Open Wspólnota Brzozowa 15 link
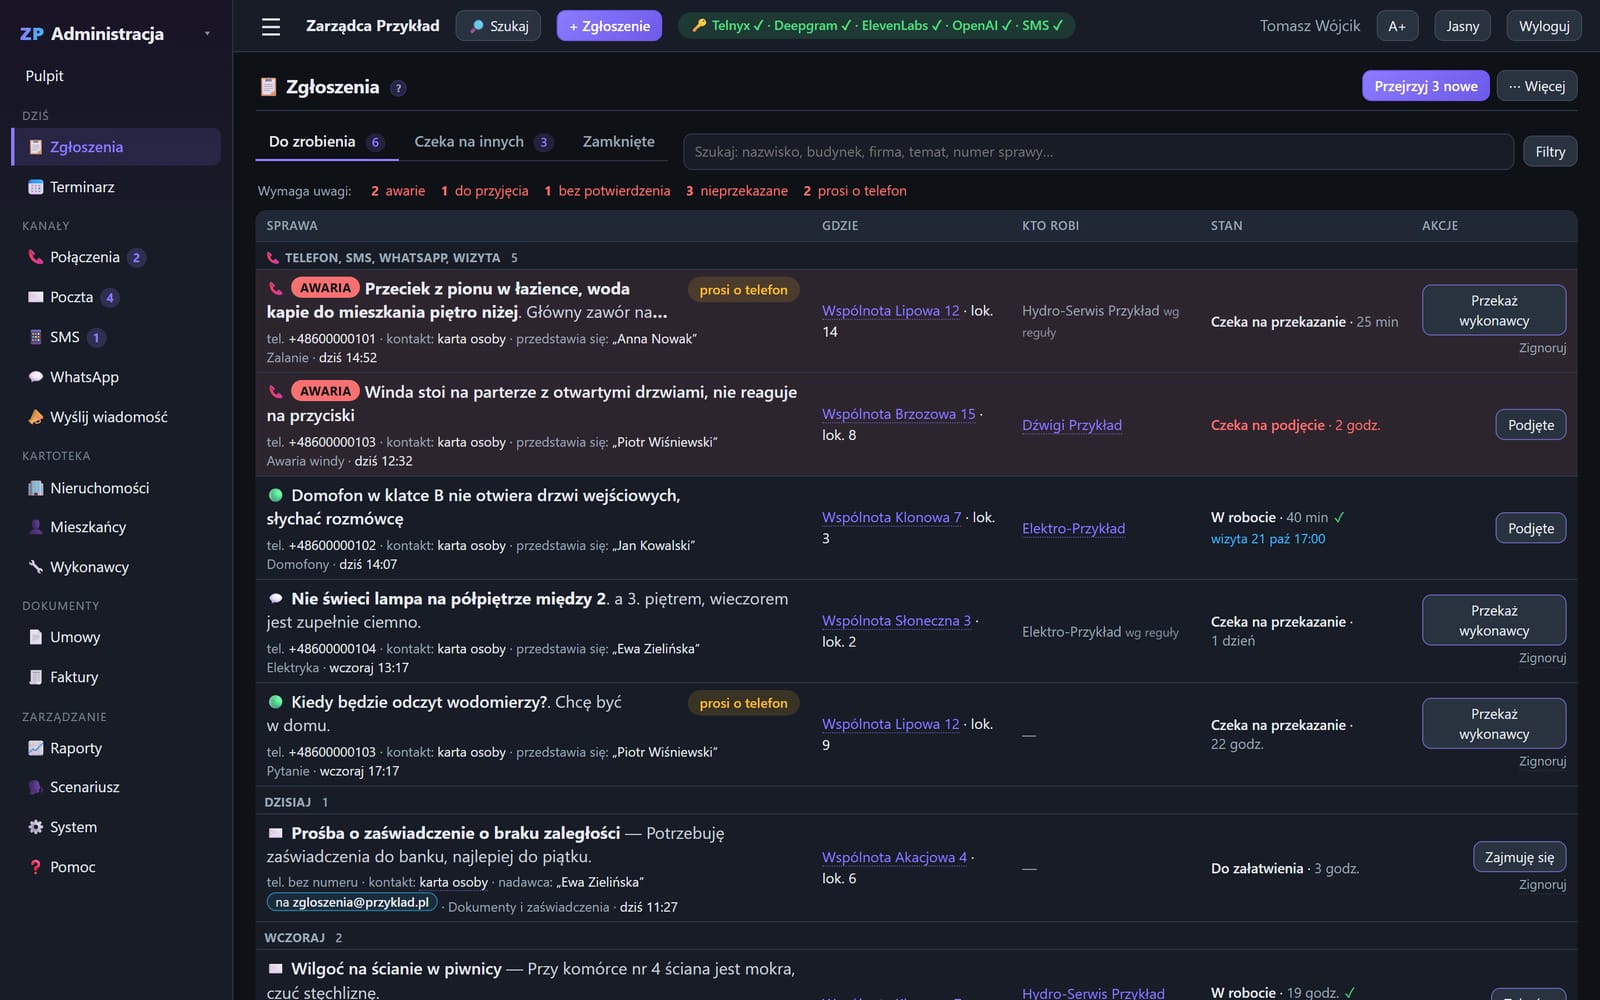Screen dimensions: 1600x1000 click(899, 414)
